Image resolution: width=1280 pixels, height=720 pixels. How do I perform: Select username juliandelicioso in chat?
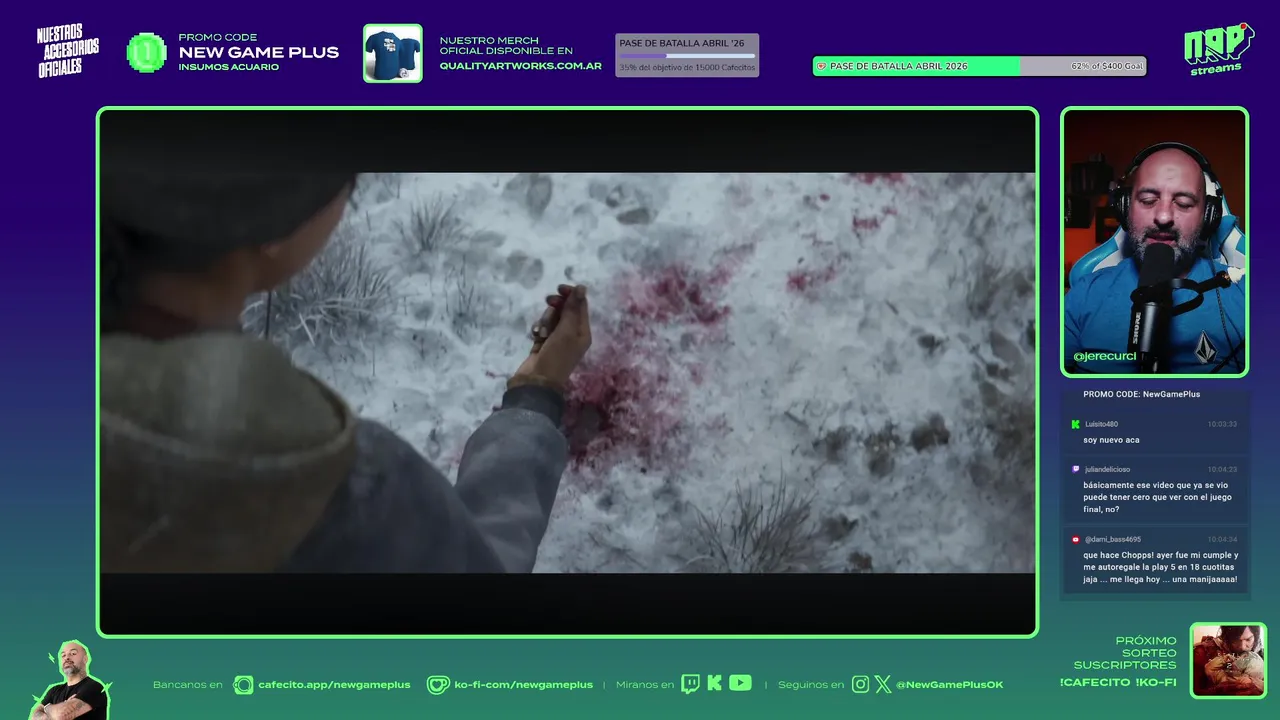click(x=1107, y=469)
